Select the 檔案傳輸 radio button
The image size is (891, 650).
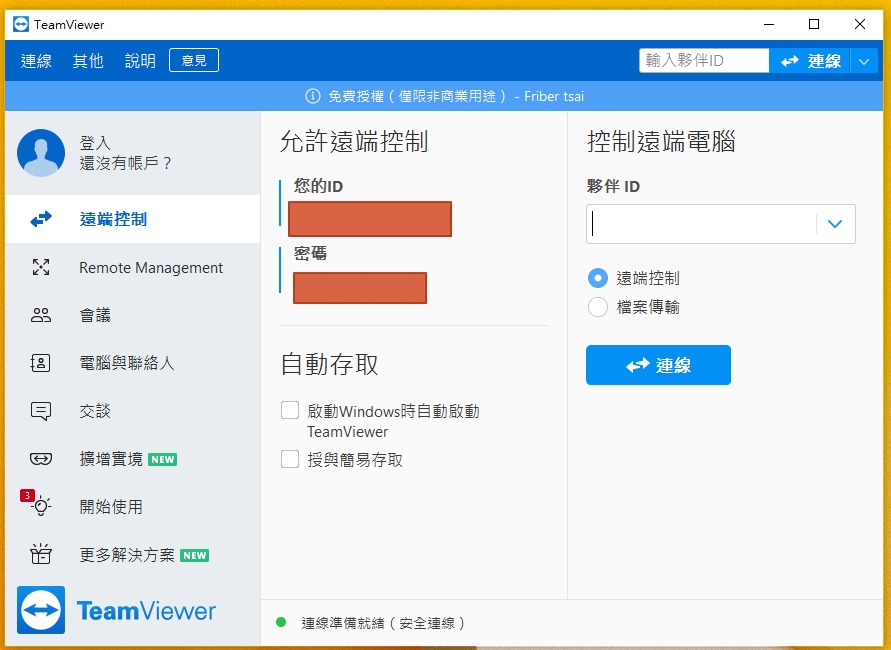pyautogui.click(x=598, y=307)
